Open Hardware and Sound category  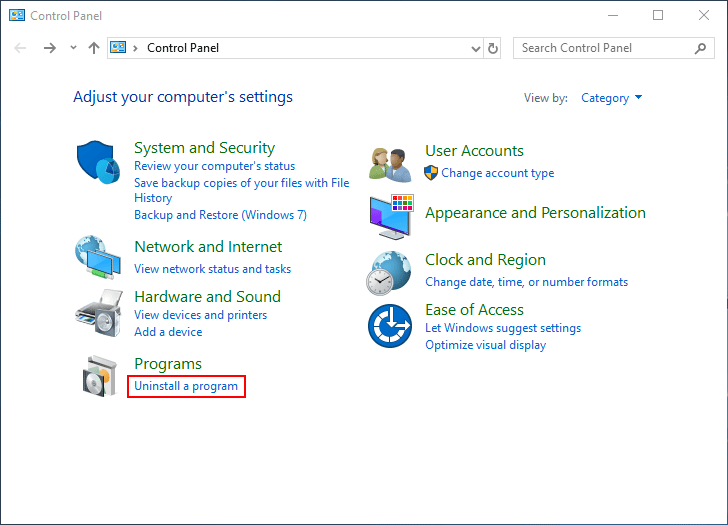coord(207,297)
